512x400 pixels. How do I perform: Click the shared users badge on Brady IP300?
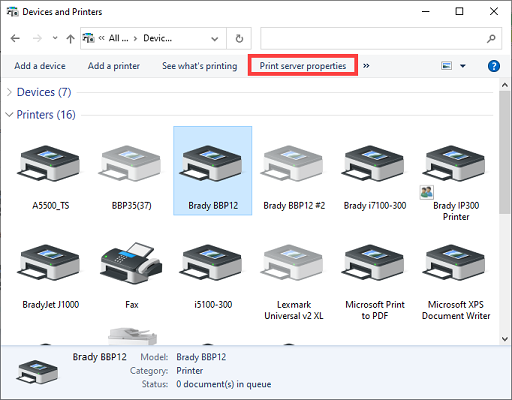(427, 192)
